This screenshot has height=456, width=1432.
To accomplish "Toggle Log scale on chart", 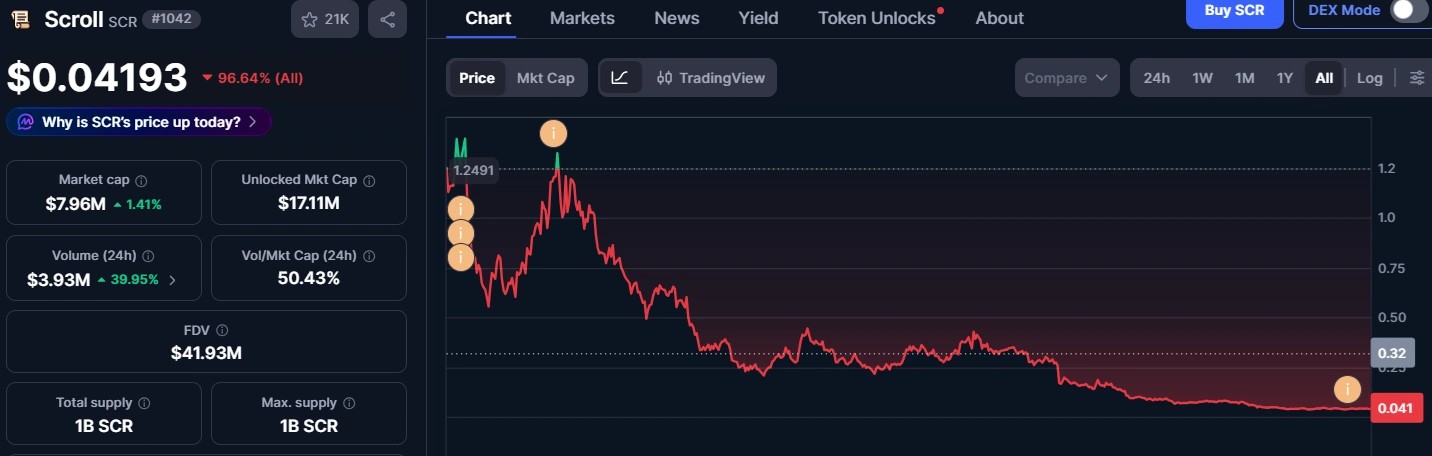I will (x=1370, y=78).
